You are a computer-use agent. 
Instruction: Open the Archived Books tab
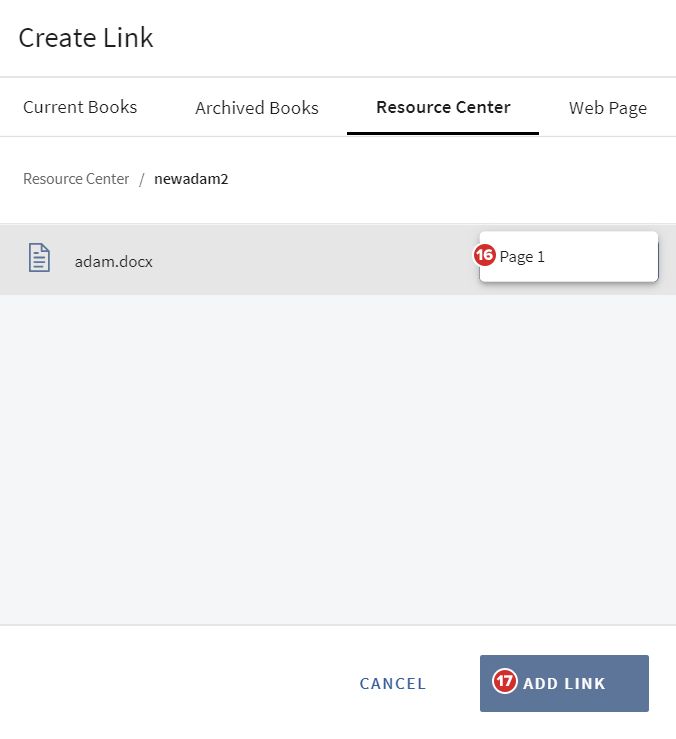pyautogui.click(x=257, y=108)
